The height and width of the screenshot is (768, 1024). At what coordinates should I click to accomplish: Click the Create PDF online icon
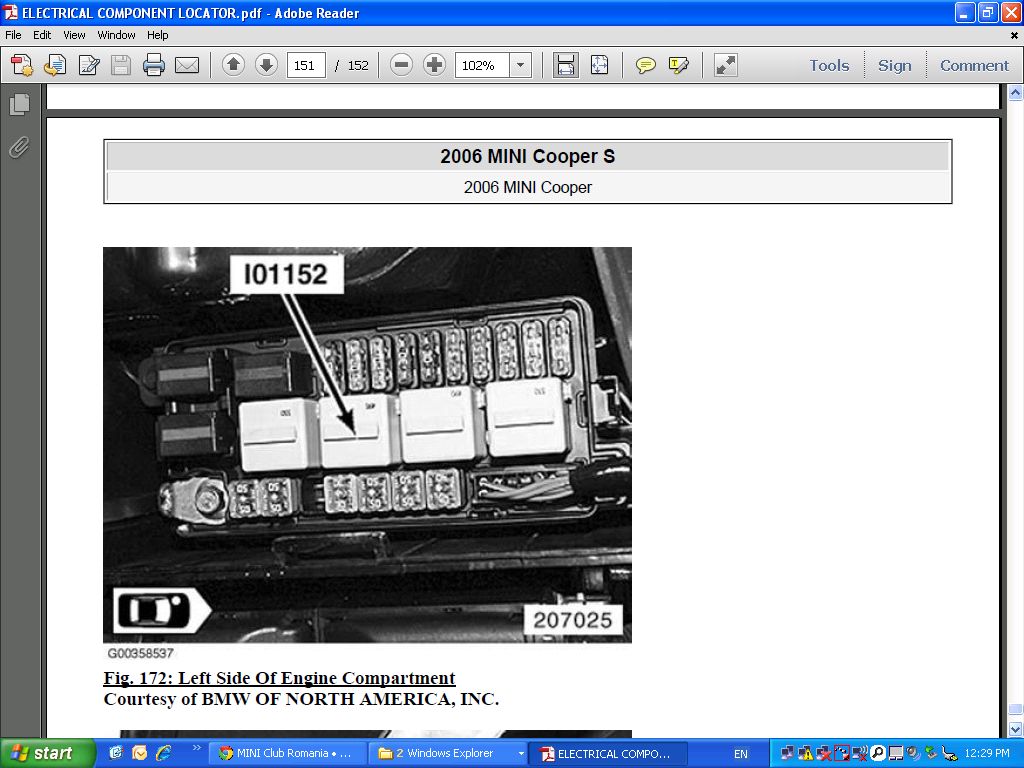(22, 66)
